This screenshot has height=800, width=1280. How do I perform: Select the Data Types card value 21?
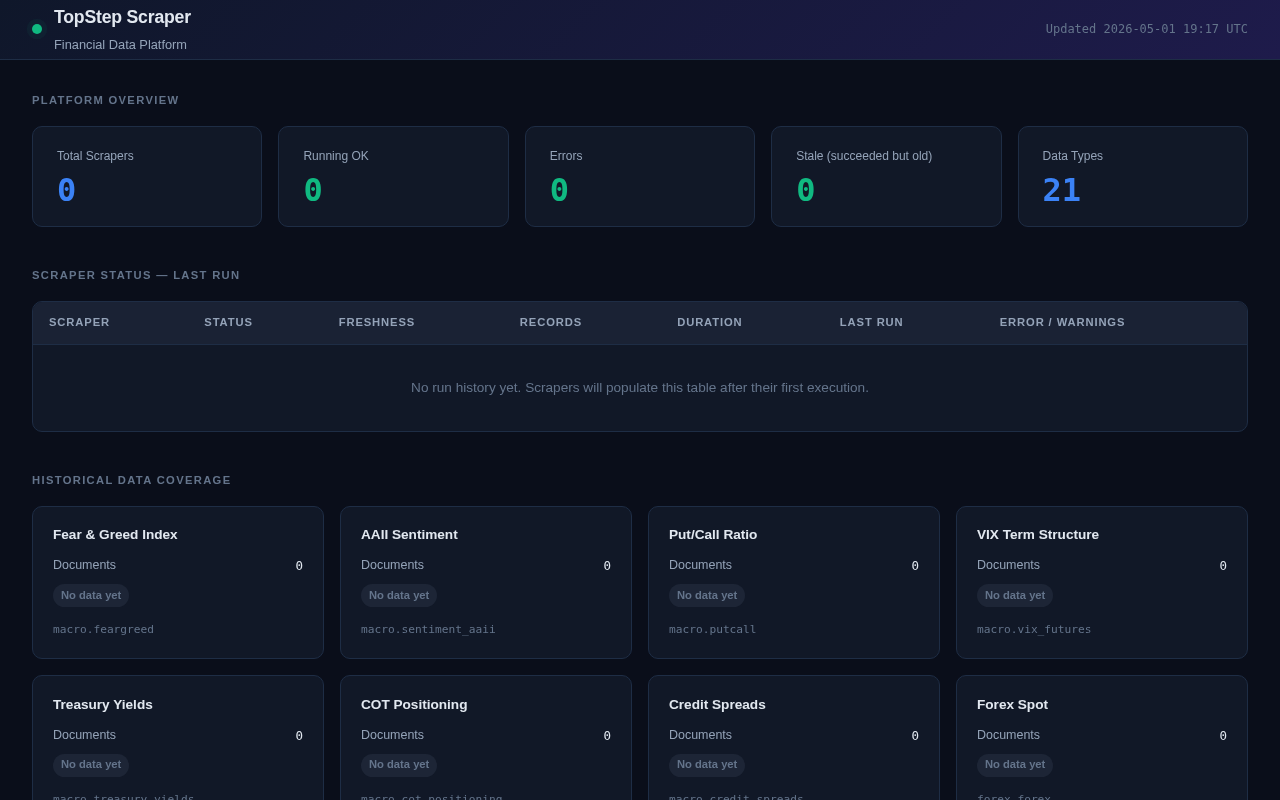pos(1061,190)
